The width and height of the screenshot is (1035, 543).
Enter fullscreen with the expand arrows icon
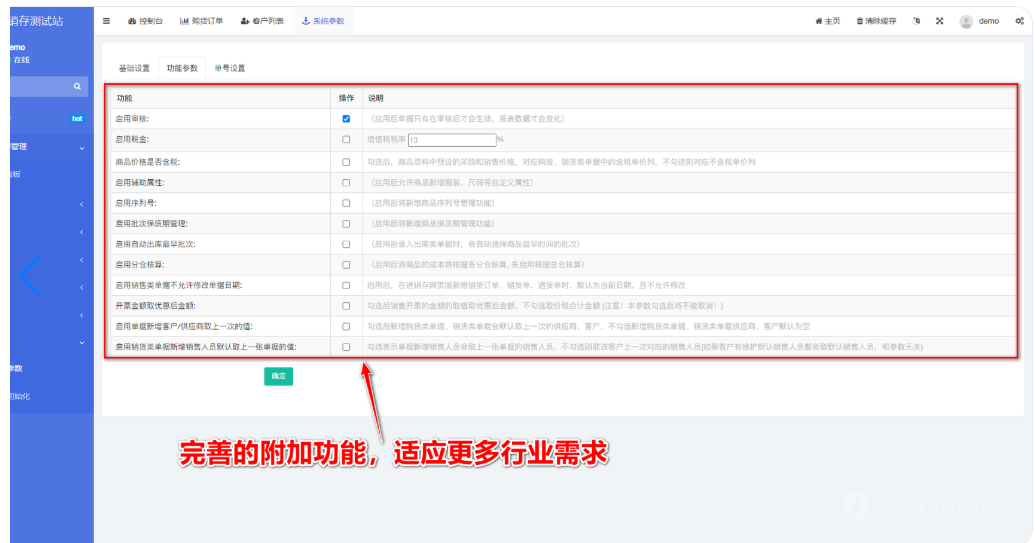[940, 21]
